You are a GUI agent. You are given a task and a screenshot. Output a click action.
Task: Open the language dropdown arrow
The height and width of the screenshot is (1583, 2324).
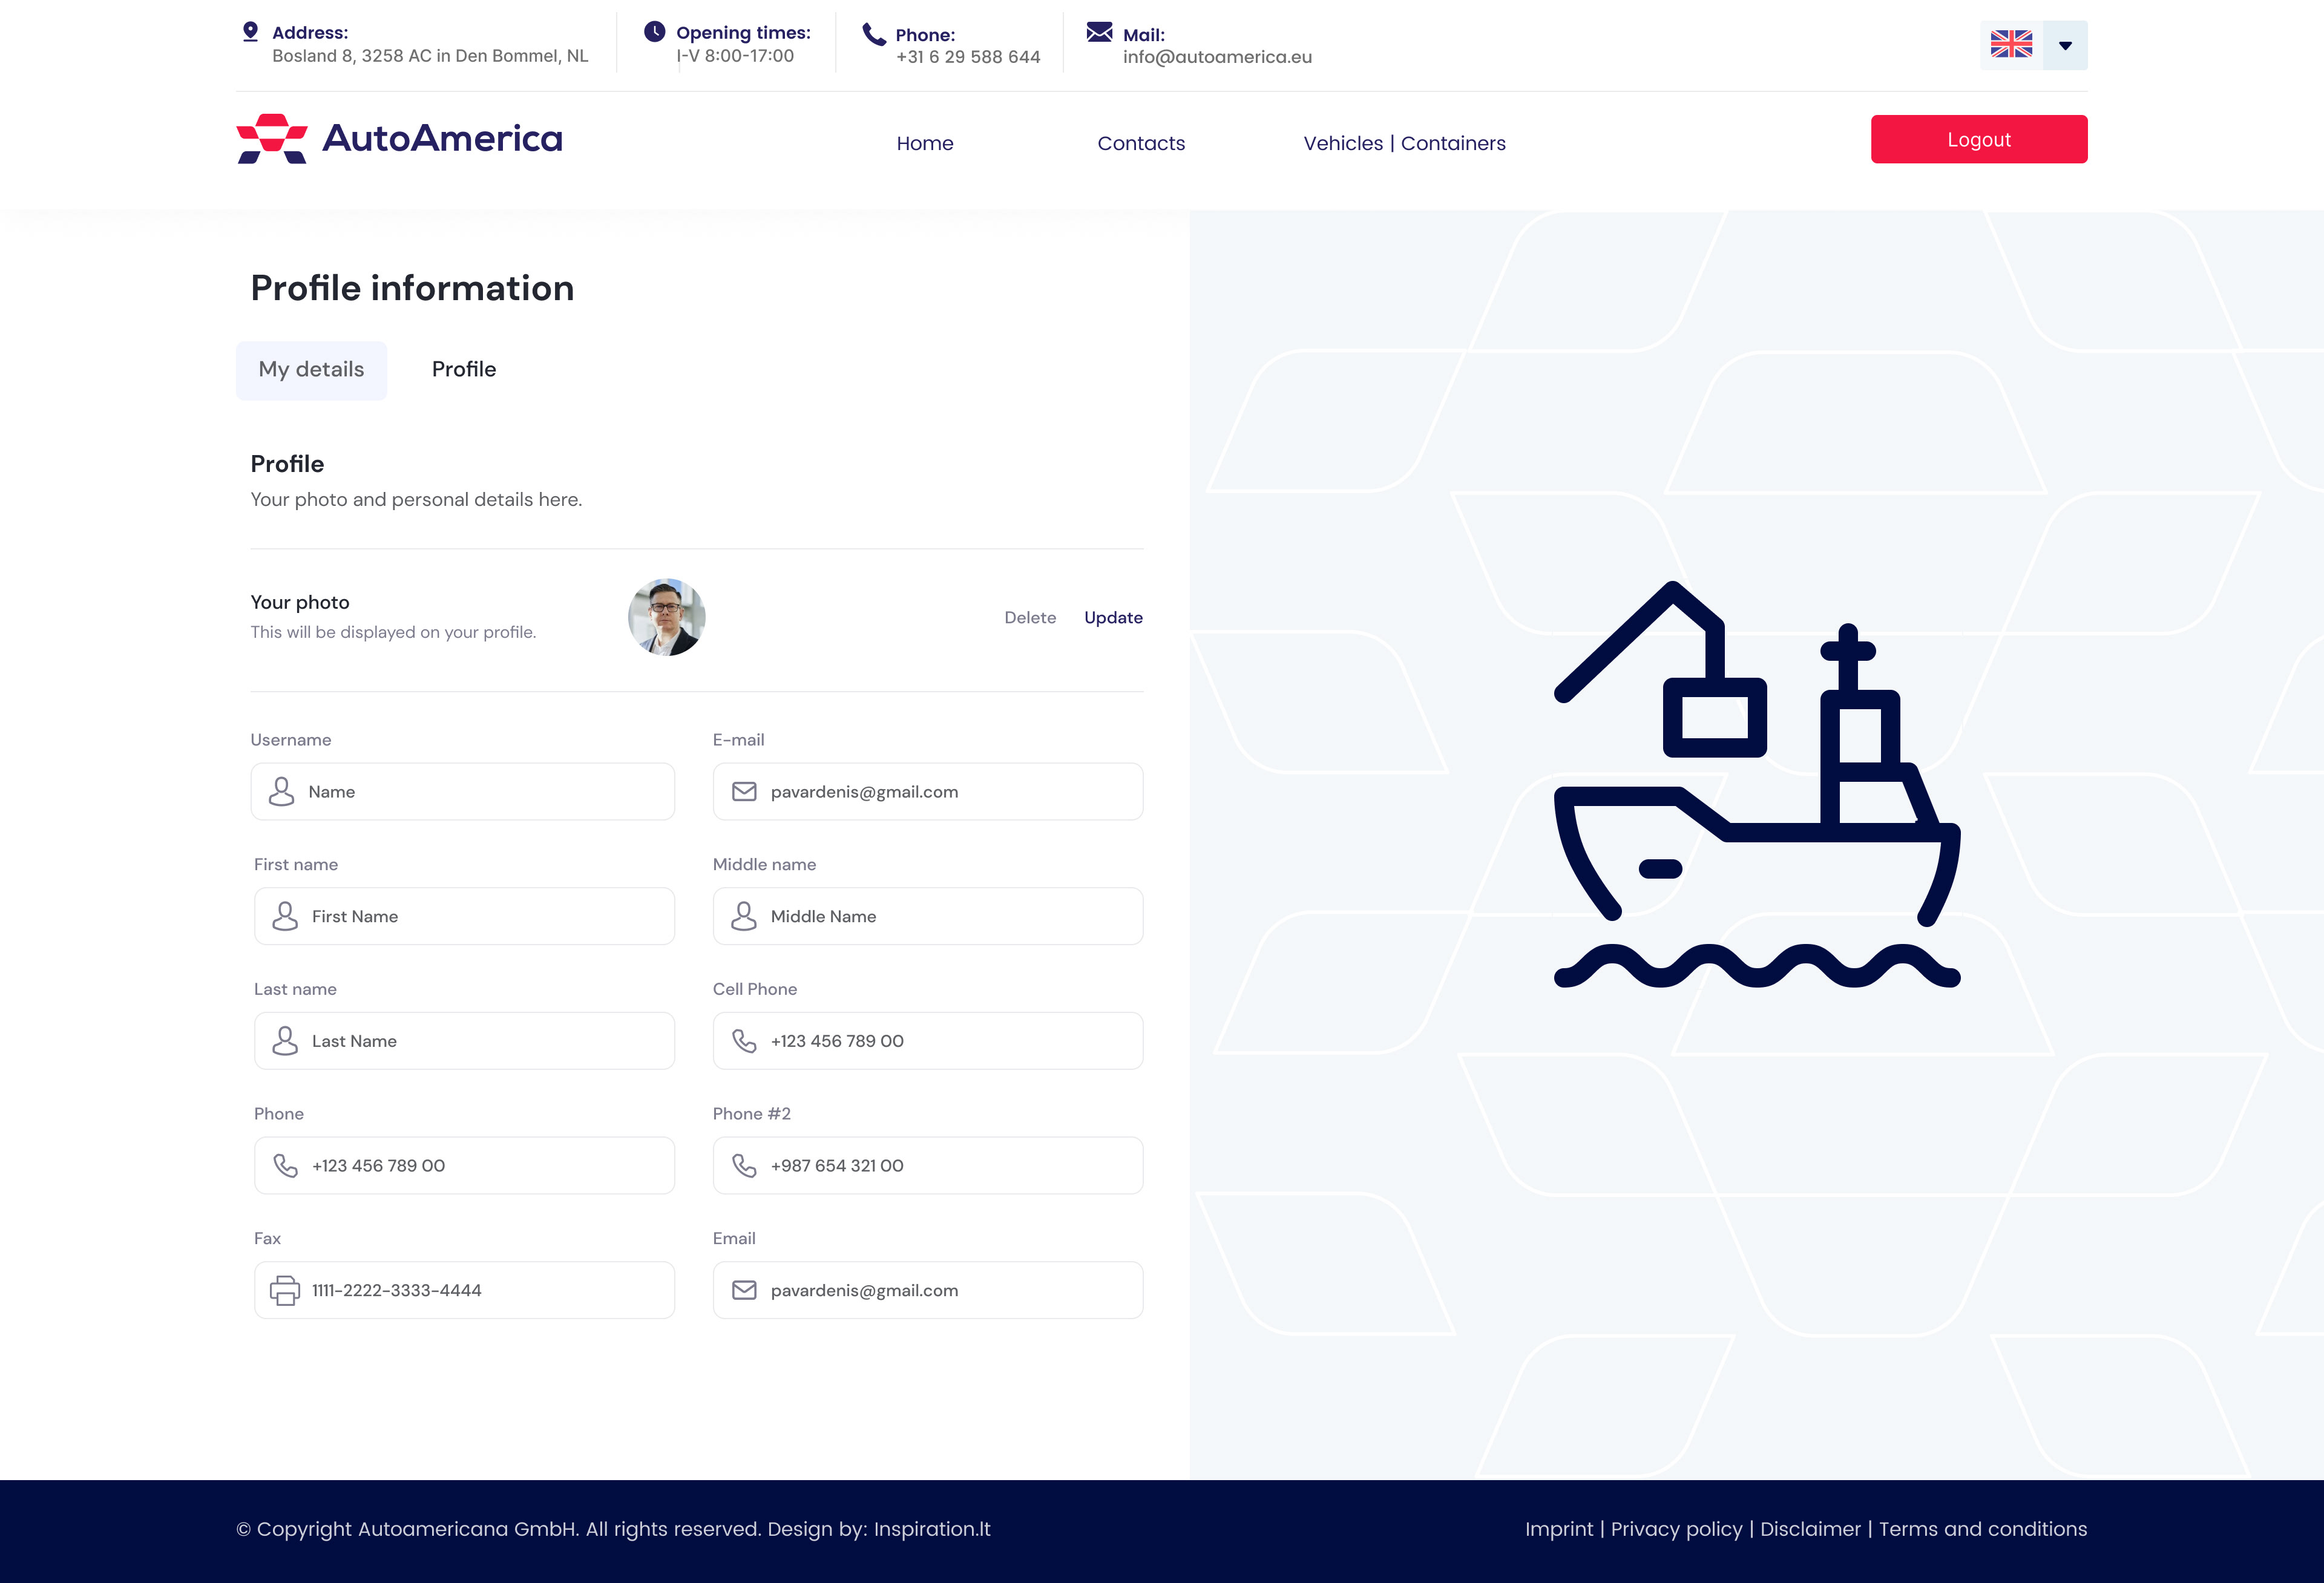click(x=2065, y=45)
